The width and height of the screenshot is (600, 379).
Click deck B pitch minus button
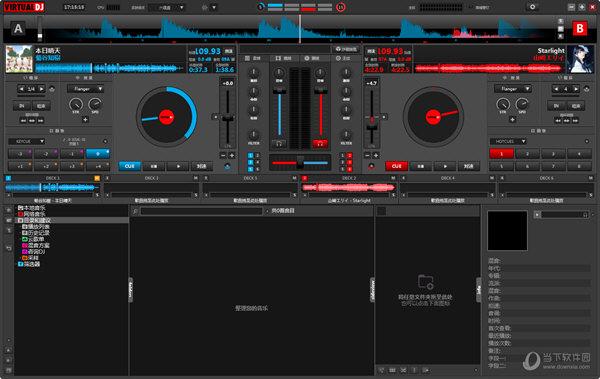(367, 155)
